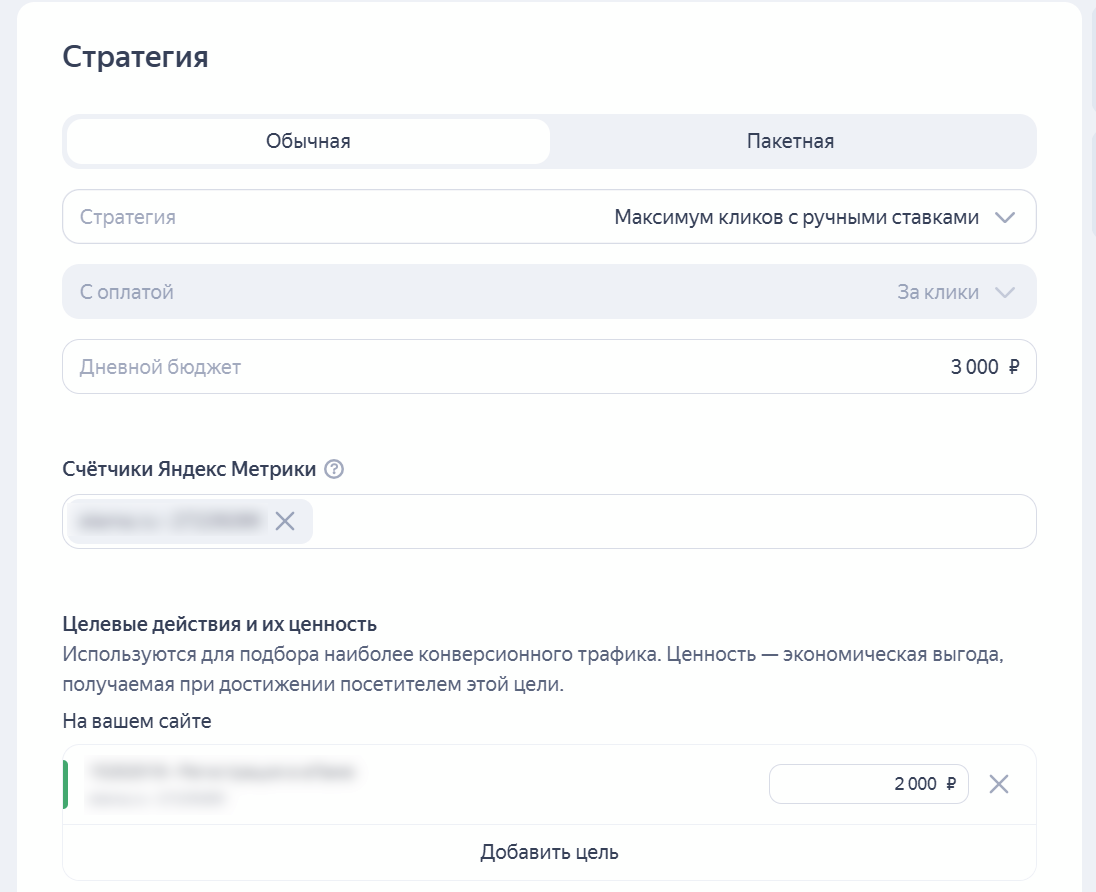Click the Дневной бюджет field showing 3 000 ₽
1096x892 pixels.
click(x=550, y=366)
